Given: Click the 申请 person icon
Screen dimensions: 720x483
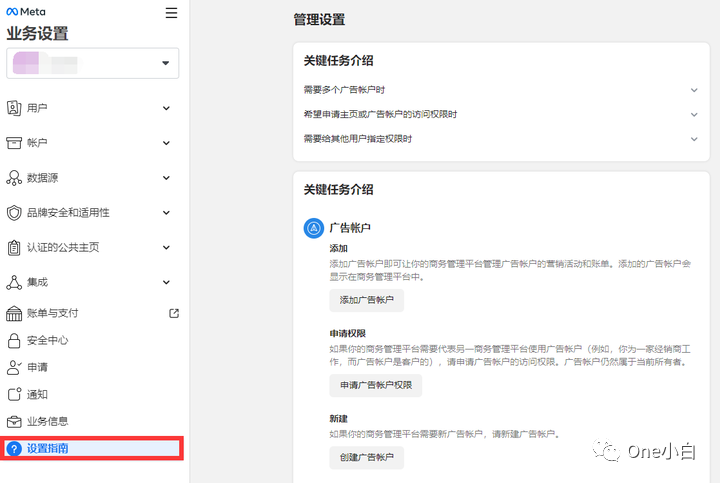Looking at the screenshot, I should (14, 367).
